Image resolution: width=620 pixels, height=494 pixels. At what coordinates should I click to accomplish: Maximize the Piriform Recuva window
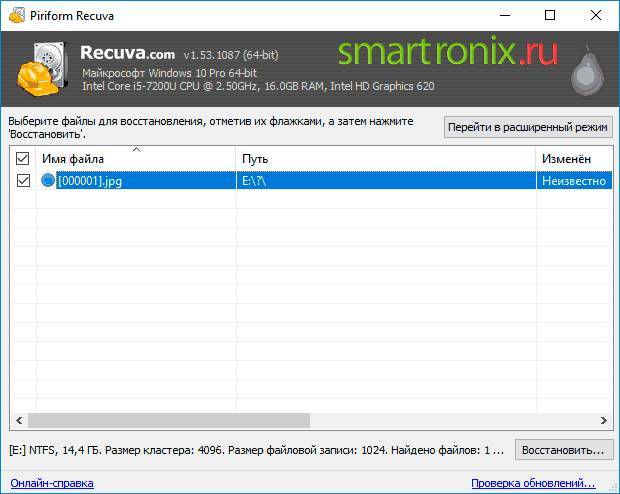550,15
